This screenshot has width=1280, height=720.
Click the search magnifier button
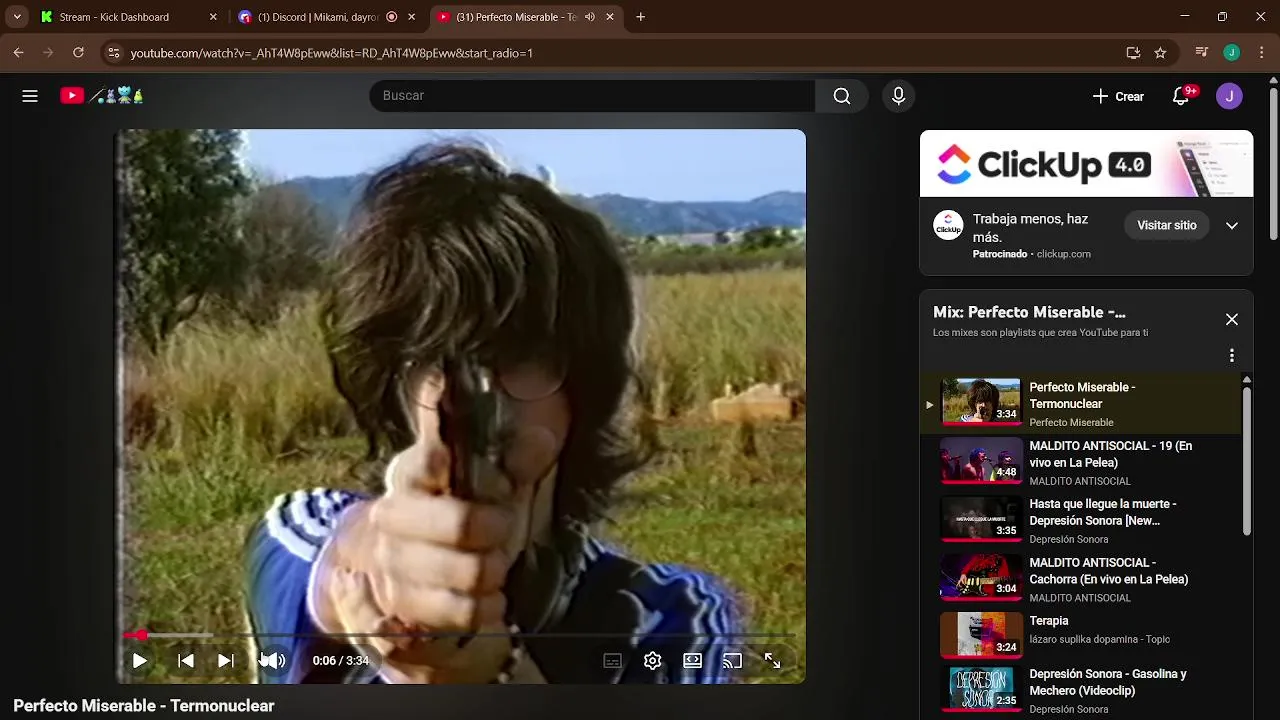tap(842, 96)
